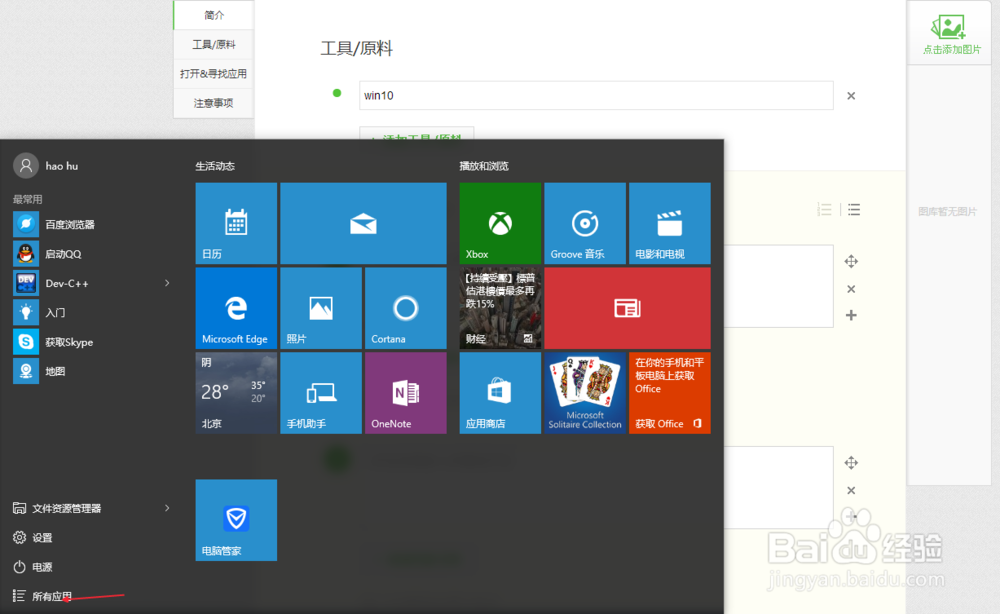
Task: Click the win10 tool input field
Action: point(596,96)
